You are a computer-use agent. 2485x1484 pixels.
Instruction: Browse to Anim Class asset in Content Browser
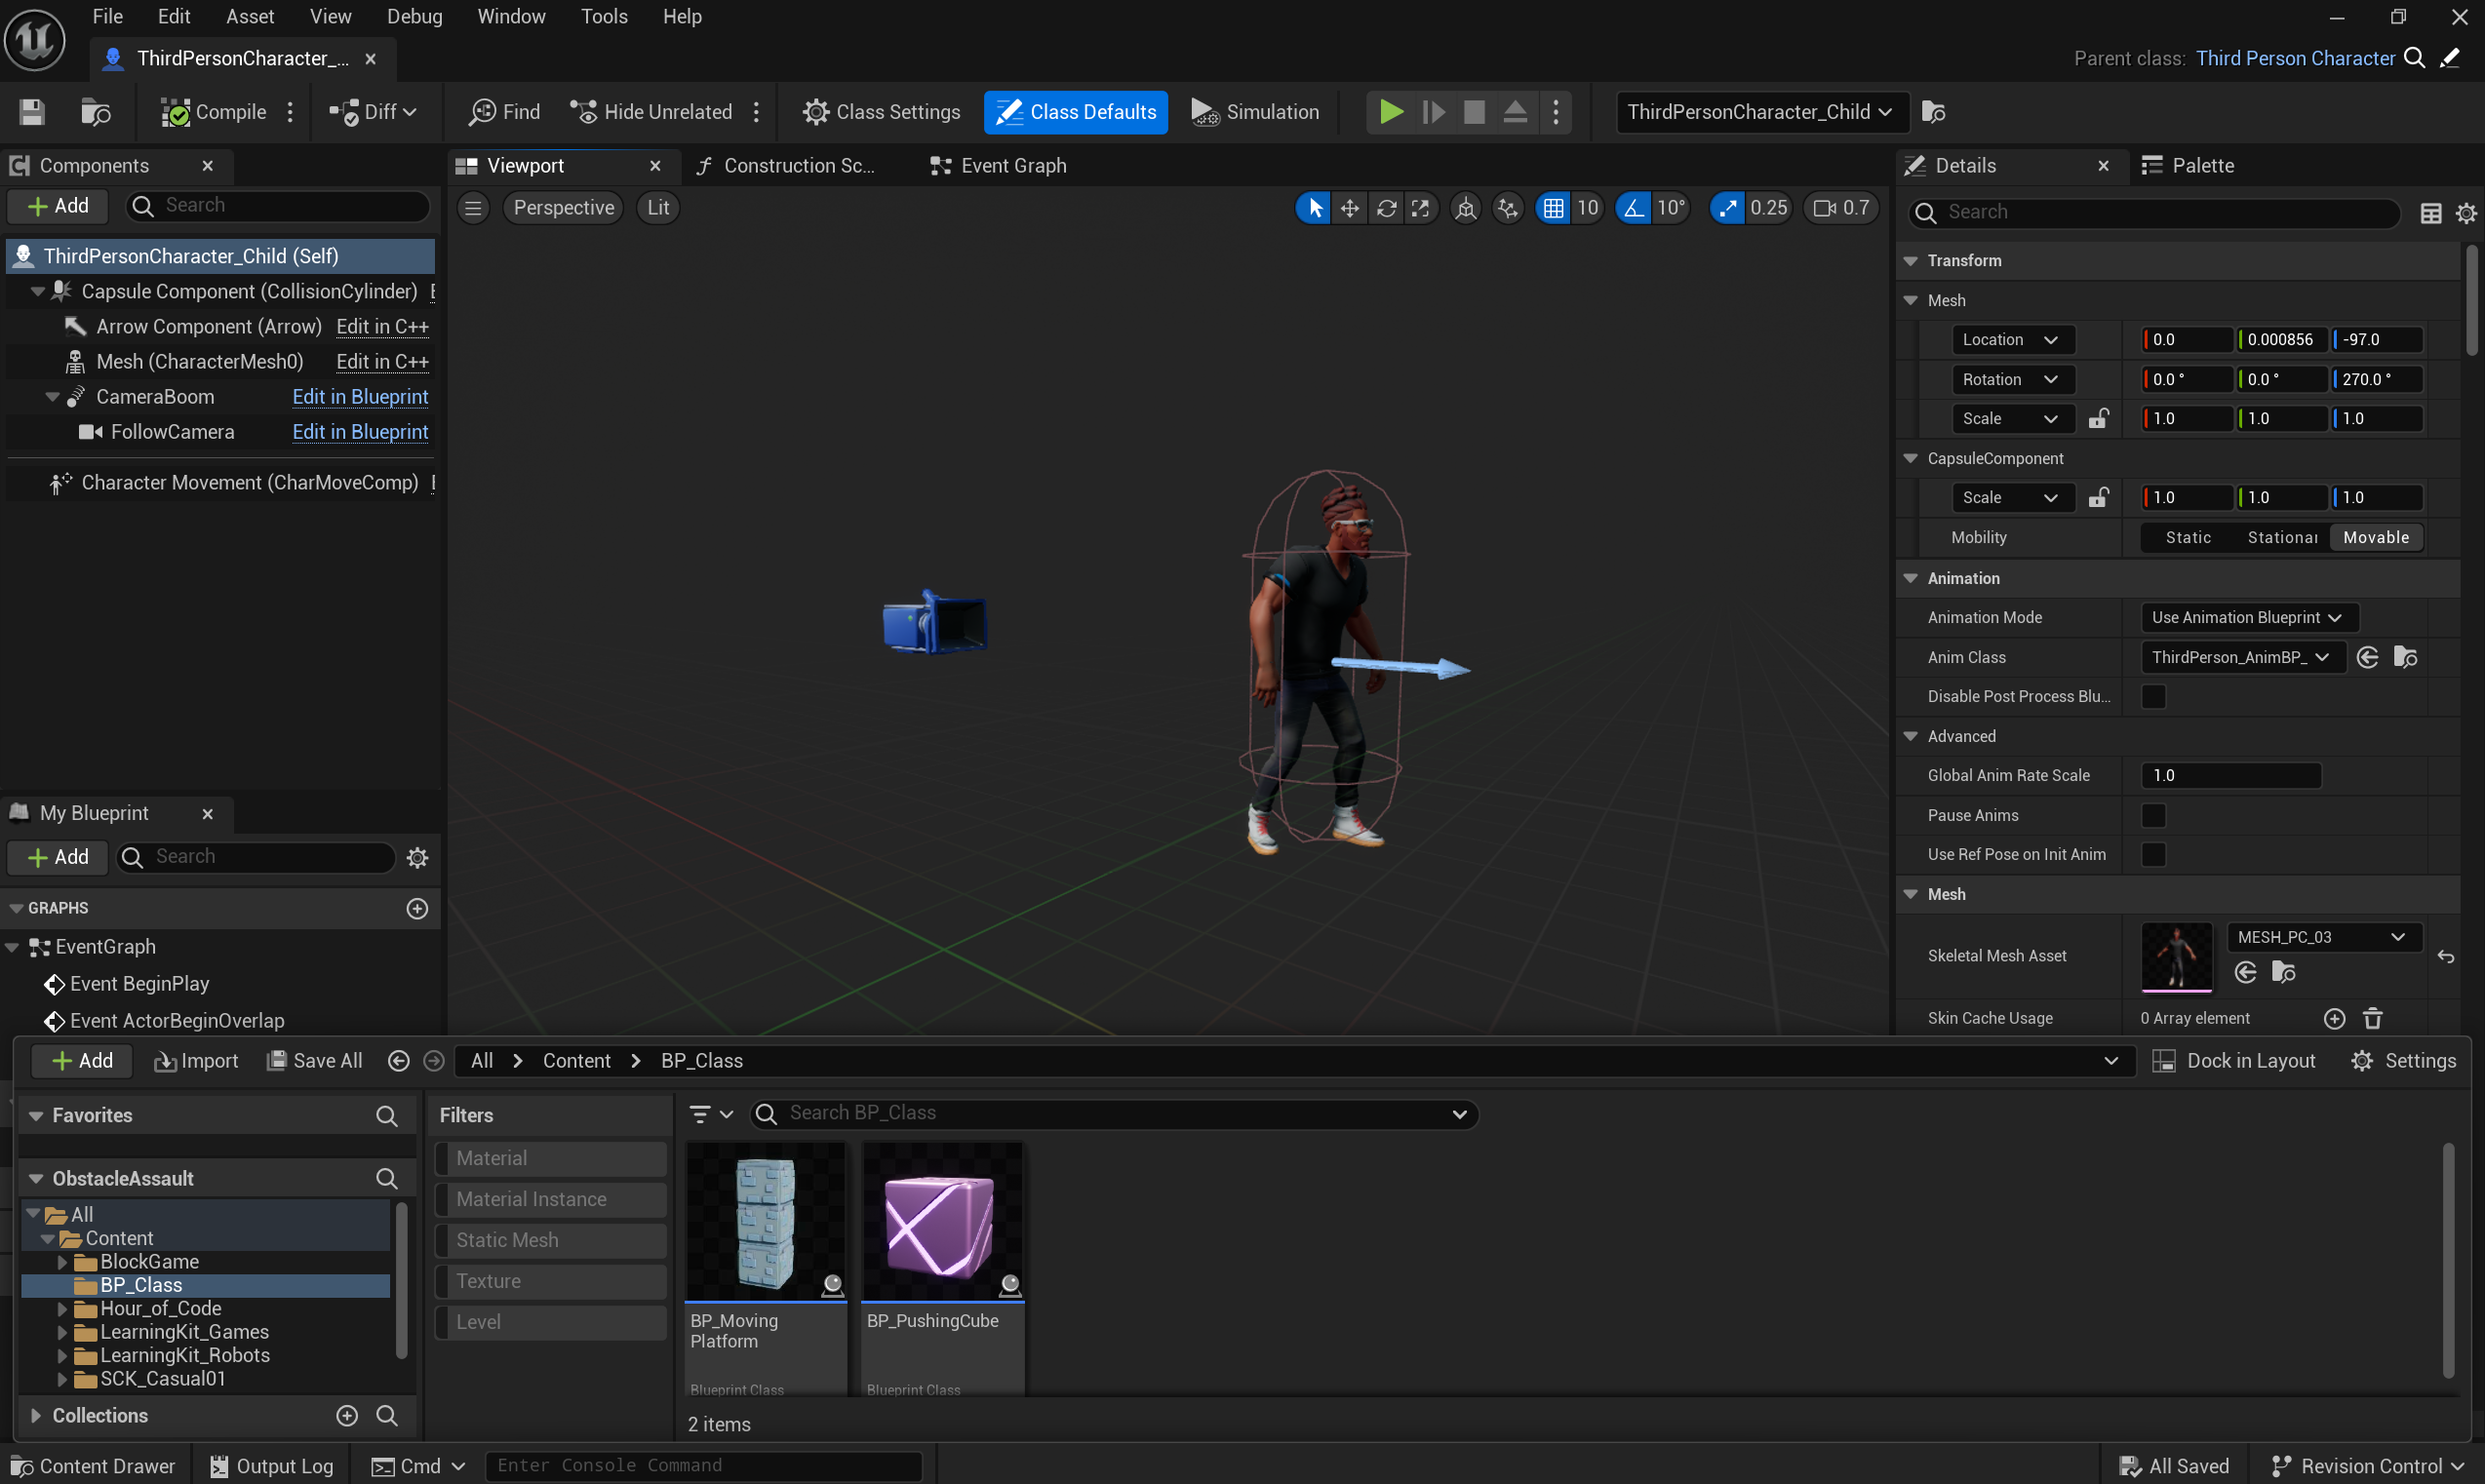pyautogui.click(x=2405, y=657)
